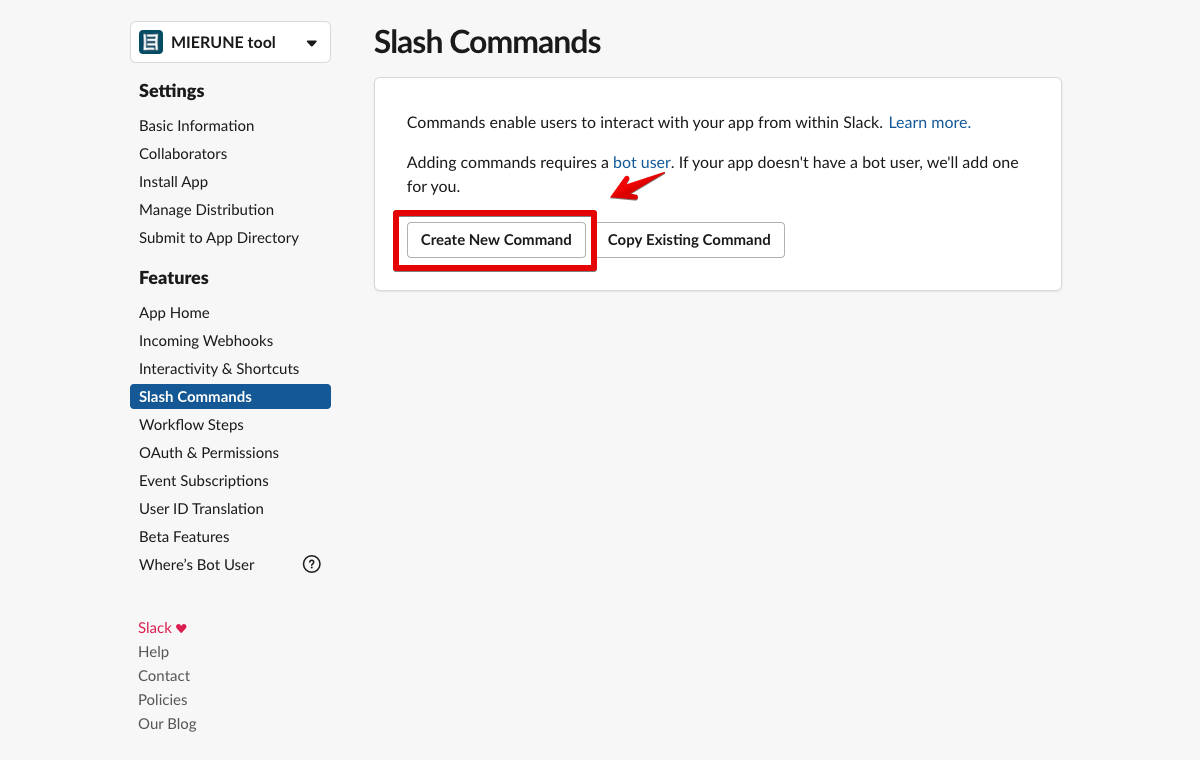Open Submit to App Directory
Image resolution: width=1200 pixels, height=760 pixels.
[219, 237]
